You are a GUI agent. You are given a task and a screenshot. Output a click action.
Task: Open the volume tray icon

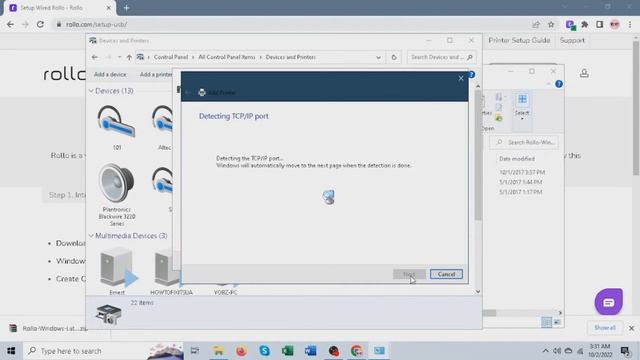pyautogui.click(x=557, y=351)
